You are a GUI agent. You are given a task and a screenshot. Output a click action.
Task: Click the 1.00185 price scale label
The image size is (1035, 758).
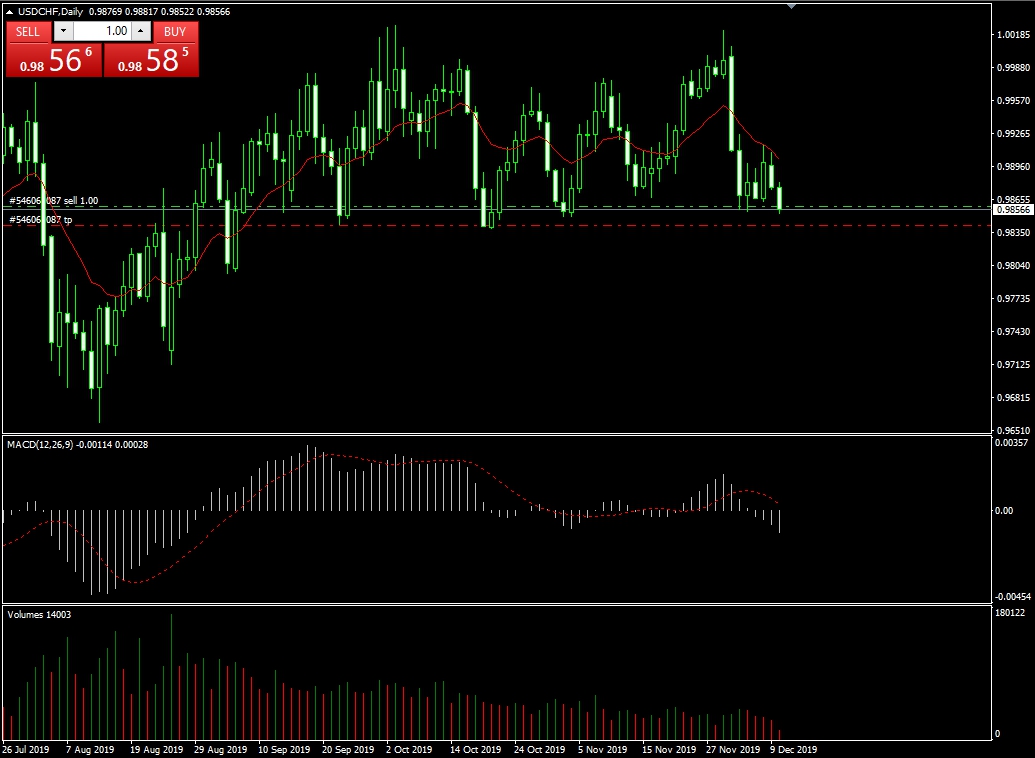[1013, 35]
